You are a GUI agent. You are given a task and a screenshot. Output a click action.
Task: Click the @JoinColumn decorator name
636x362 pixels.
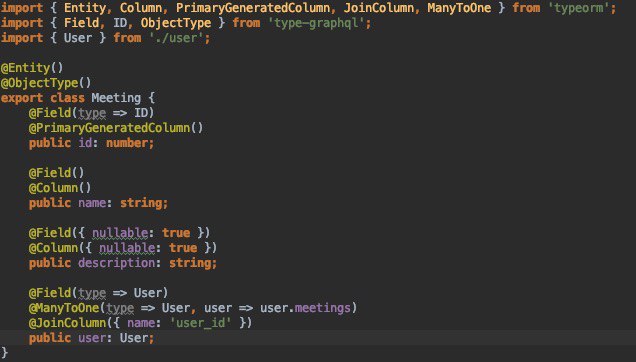[x=67, y=323]
